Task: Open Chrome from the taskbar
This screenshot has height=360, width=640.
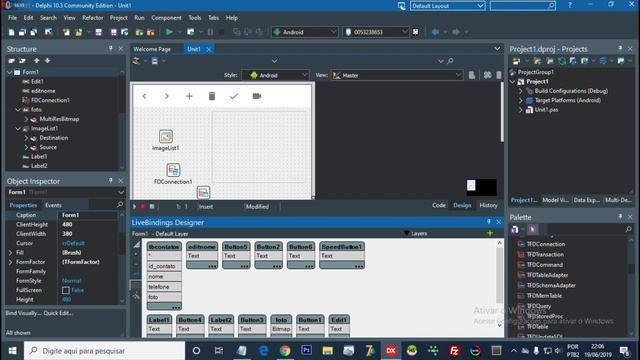Action: [x=285, y=351]
